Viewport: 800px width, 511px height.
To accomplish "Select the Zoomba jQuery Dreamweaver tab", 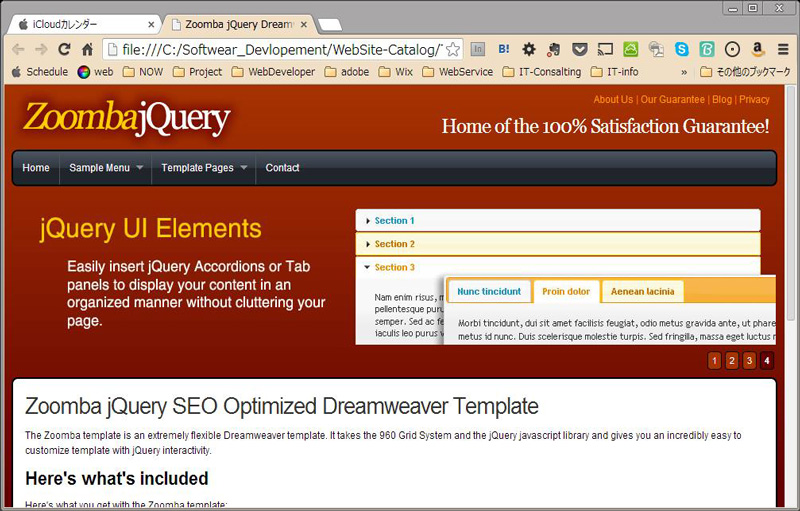I will (x=239, y=24).
